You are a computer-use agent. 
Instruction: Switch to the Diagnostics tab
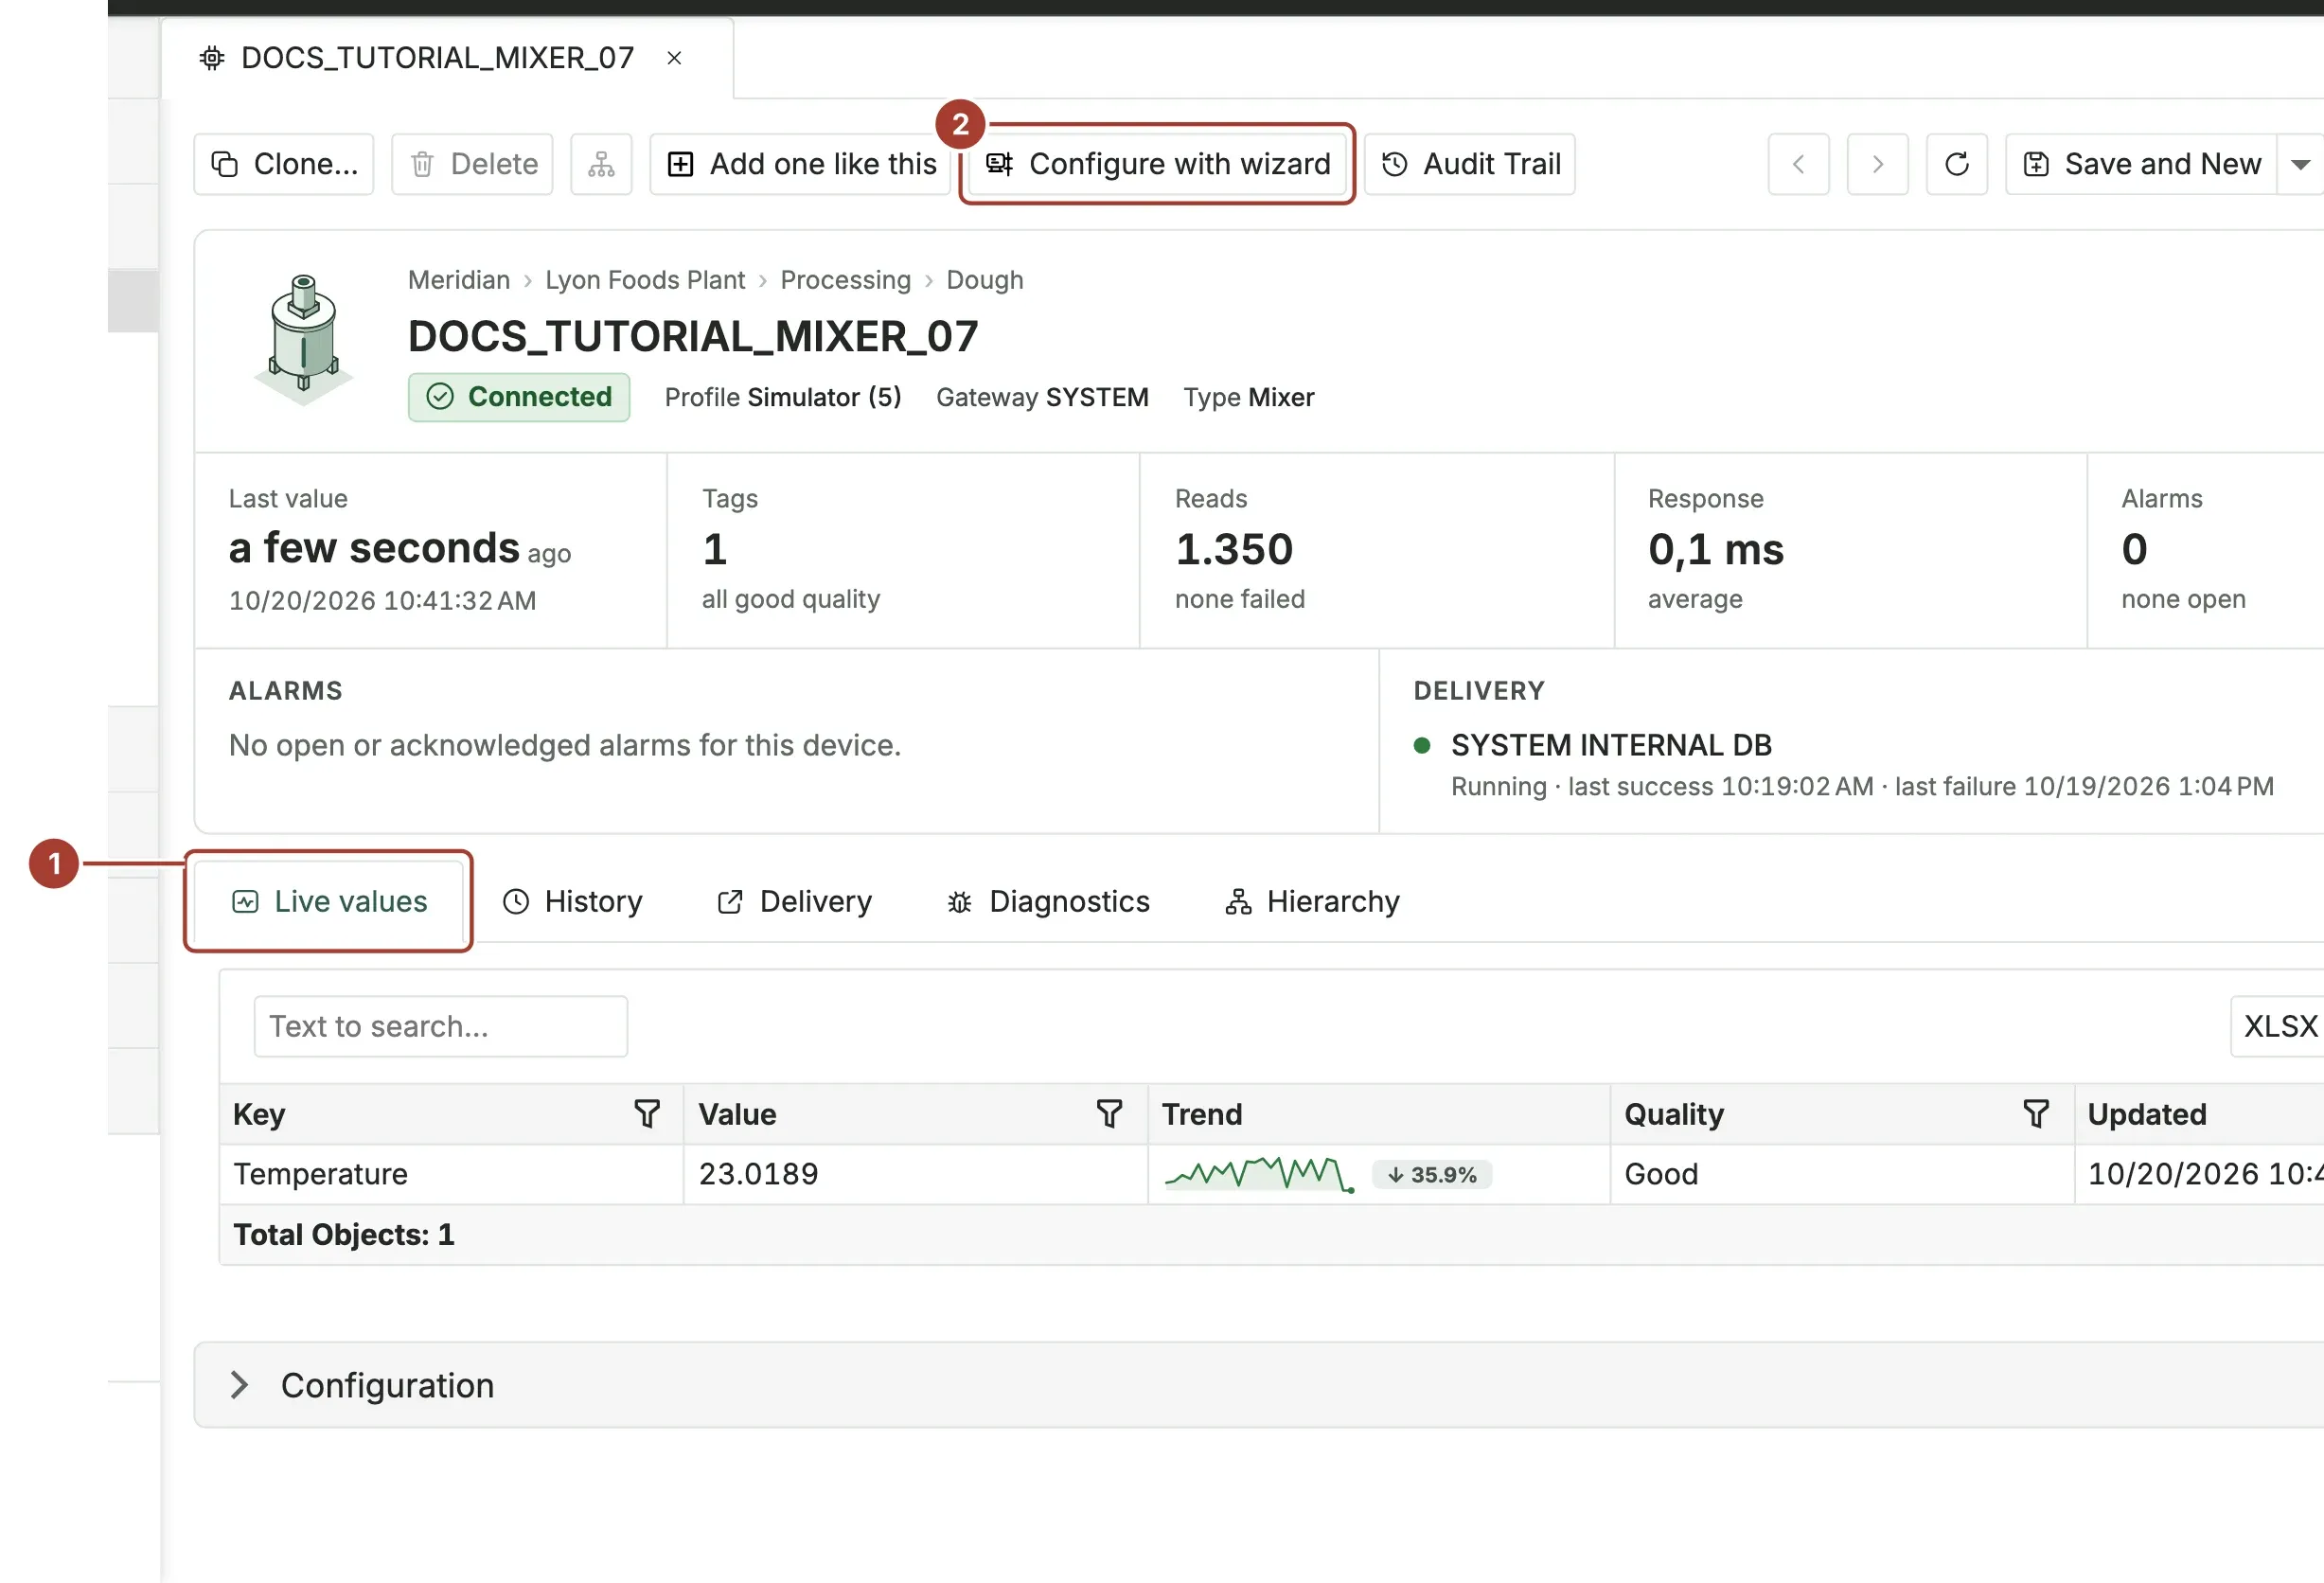pyautogui.click(x=1047, y=901)
